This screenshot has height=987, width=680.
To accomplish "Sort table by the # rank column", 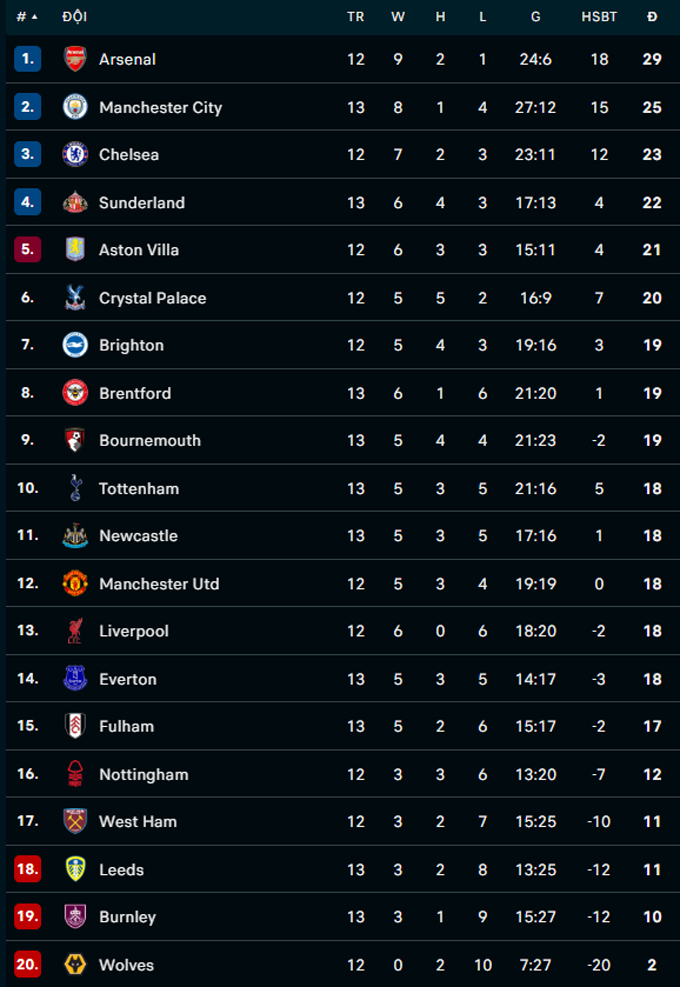I will (26, 17).
